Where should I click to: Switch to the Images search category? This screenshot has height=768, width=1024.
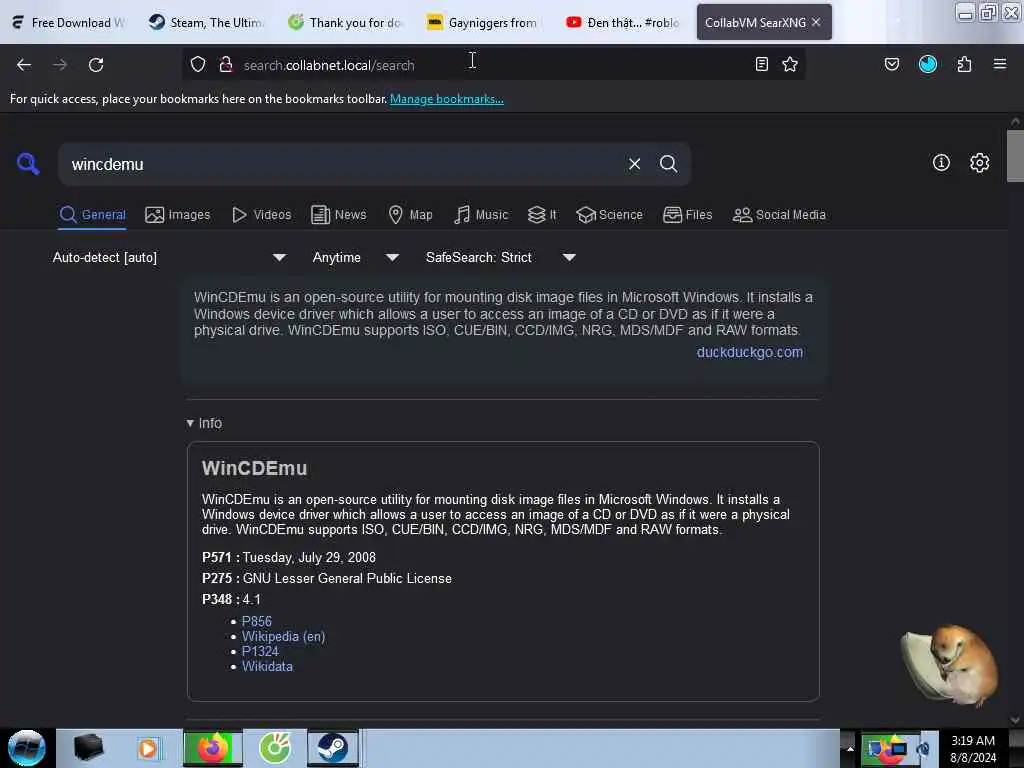click(x=178, y=215)
